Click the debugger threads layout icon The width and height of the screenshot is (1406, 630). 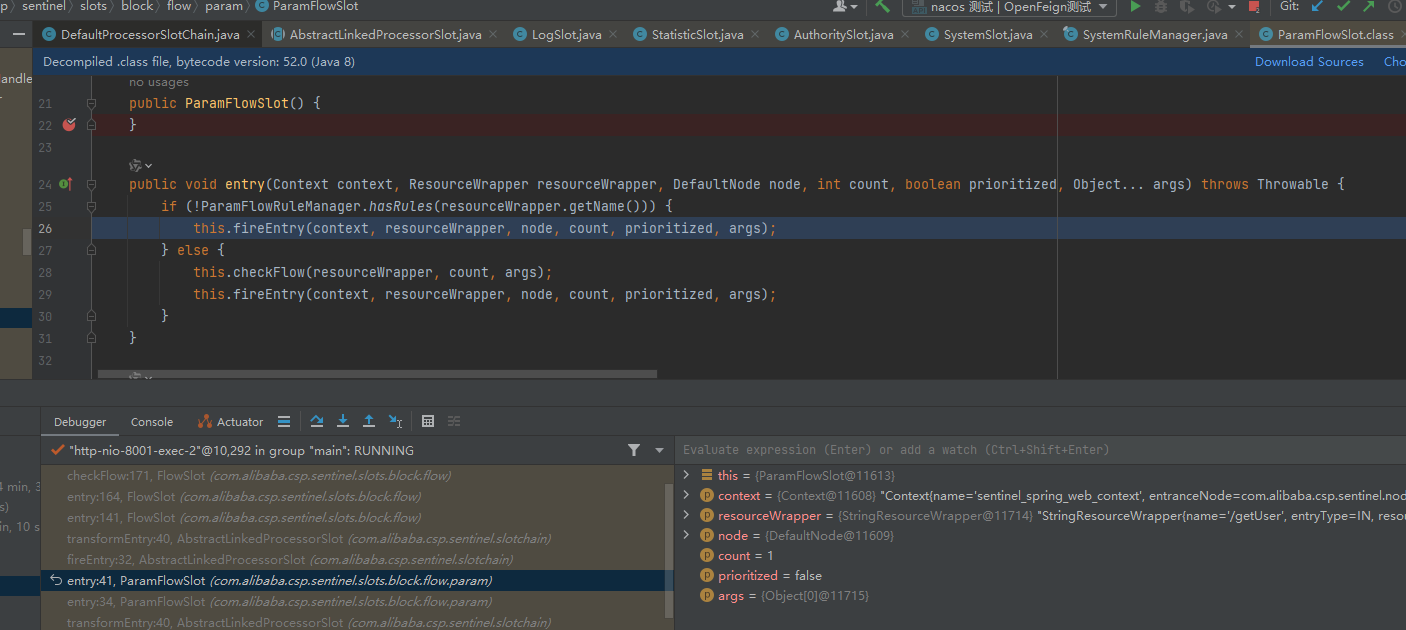pyautogui.click(x=284, y=421)
